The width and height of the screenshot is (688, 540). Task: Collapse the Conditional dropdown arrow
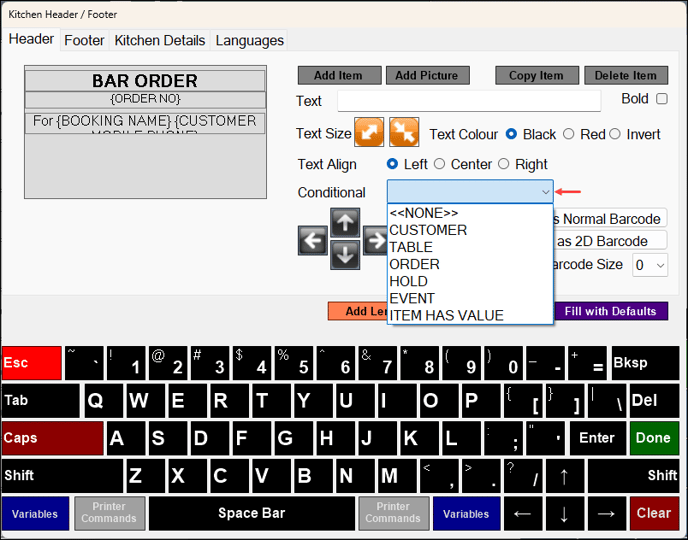545,192
